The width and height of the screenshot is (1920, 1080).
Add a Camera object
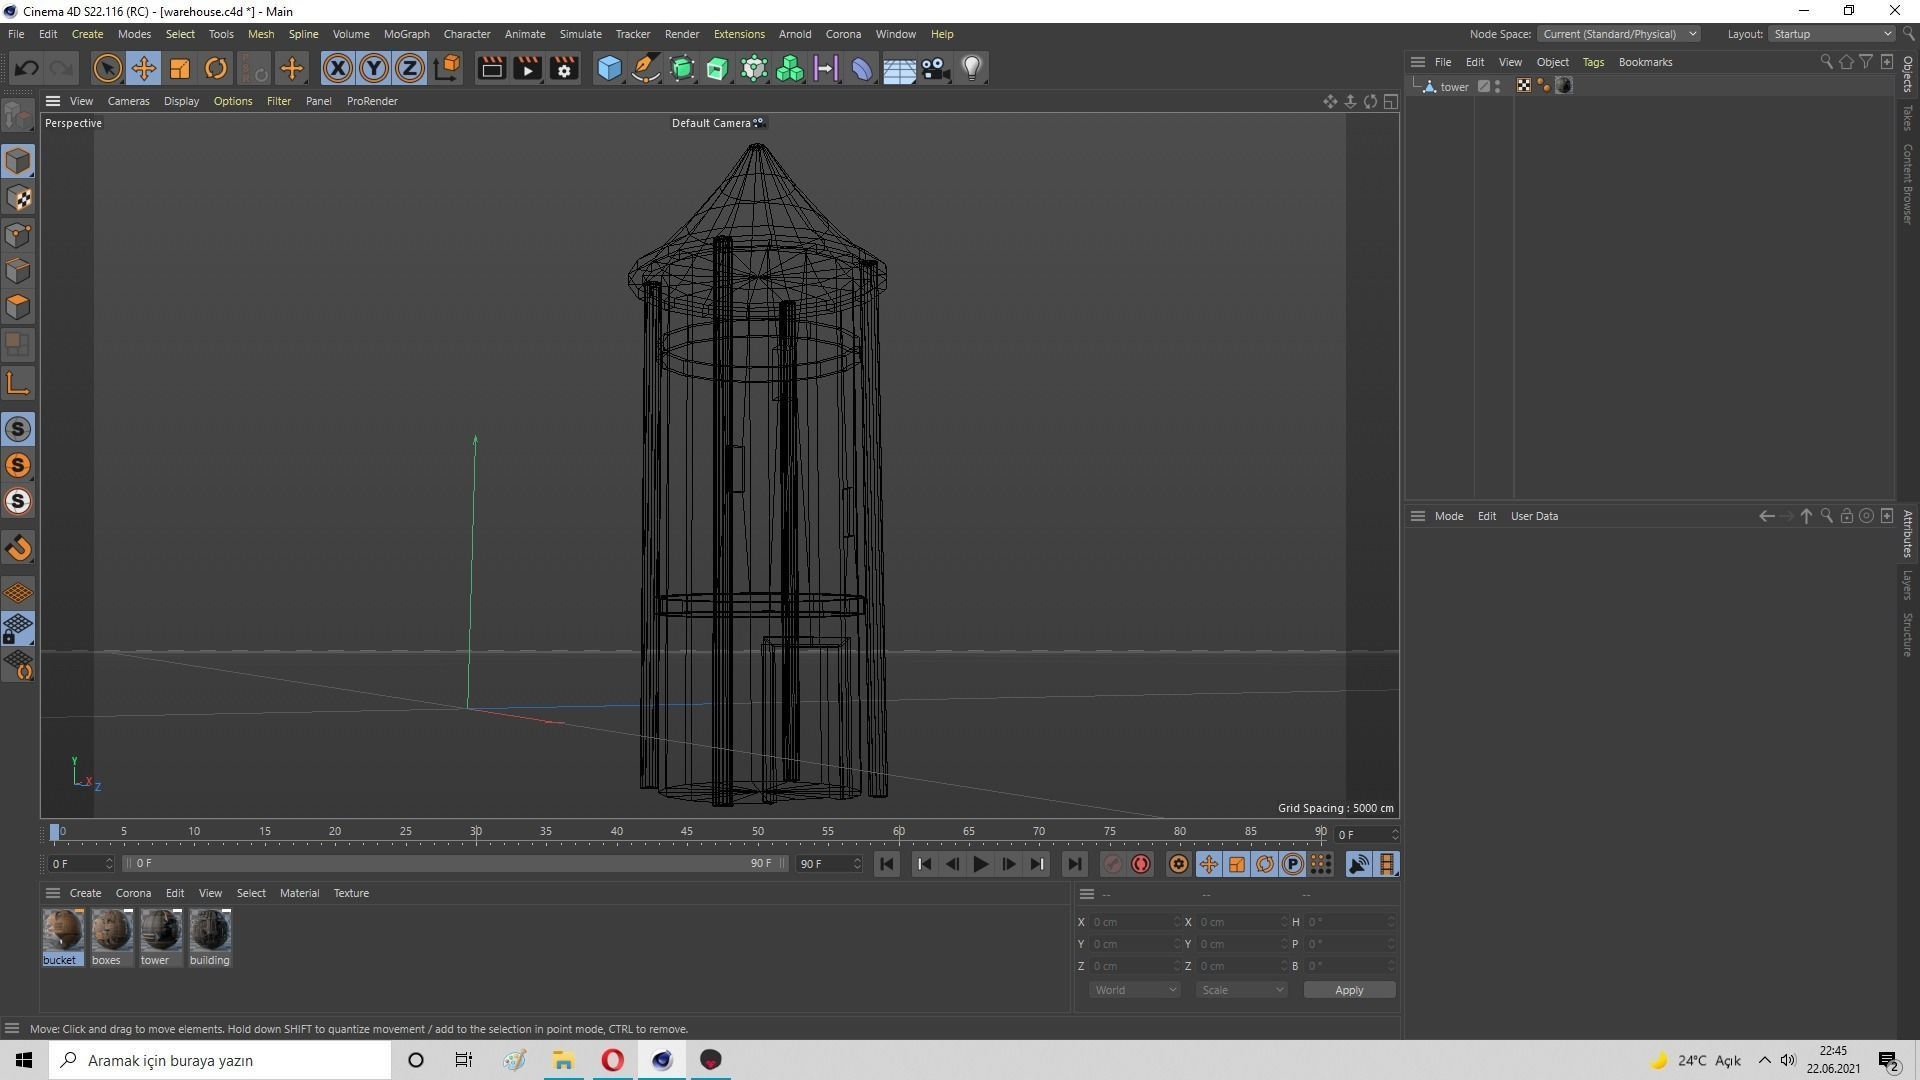[935, 68]
